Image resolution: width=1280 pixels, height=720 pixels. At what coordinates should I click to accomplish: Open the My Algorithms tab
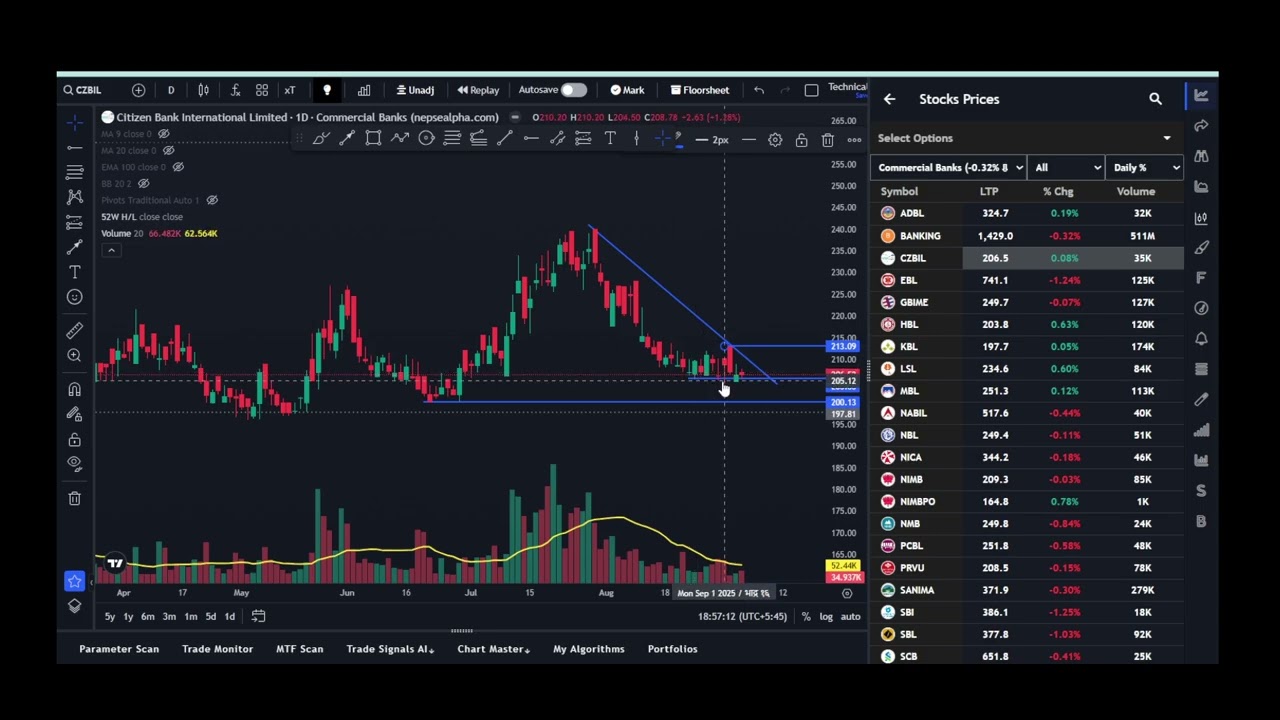(588, 649)
